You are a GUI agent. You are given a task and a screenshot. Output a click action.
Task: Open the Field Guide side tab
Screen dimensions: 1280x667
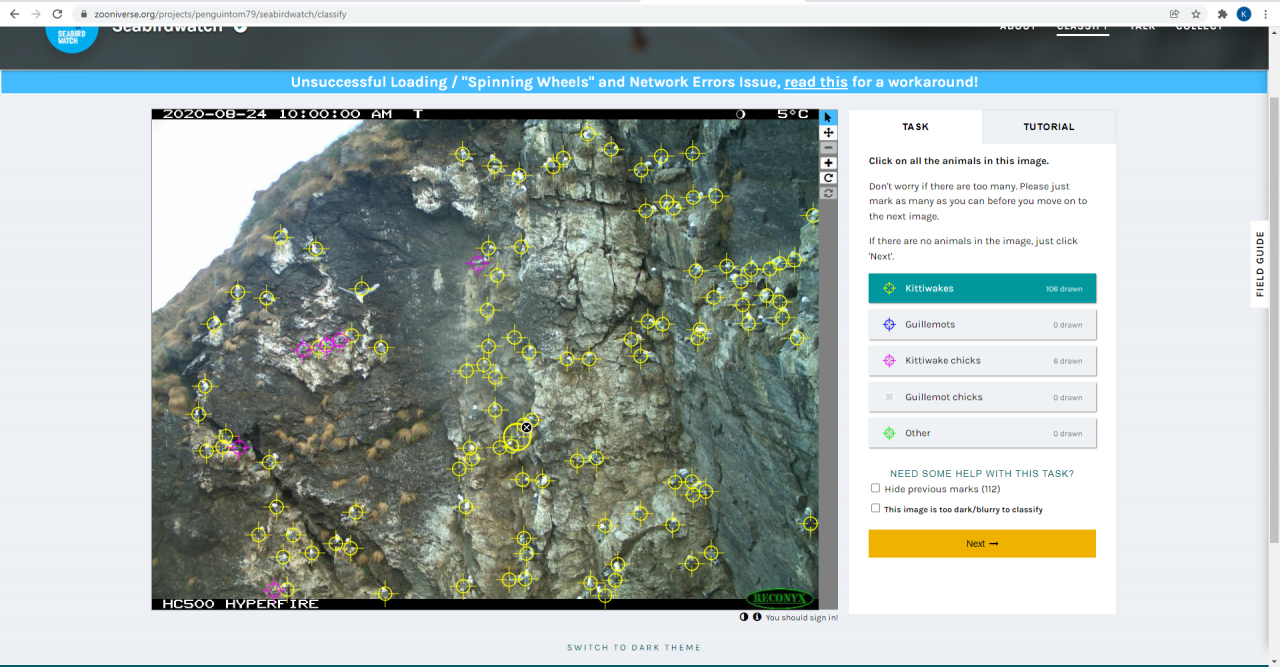pyautogui.click(x=1260, y=264)
